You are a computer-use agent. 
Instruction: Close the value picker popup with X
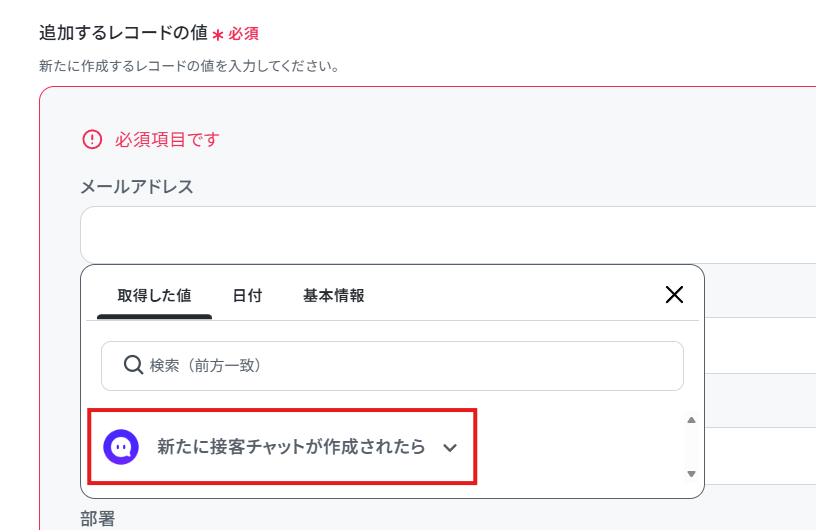click(x=674, y=295)
